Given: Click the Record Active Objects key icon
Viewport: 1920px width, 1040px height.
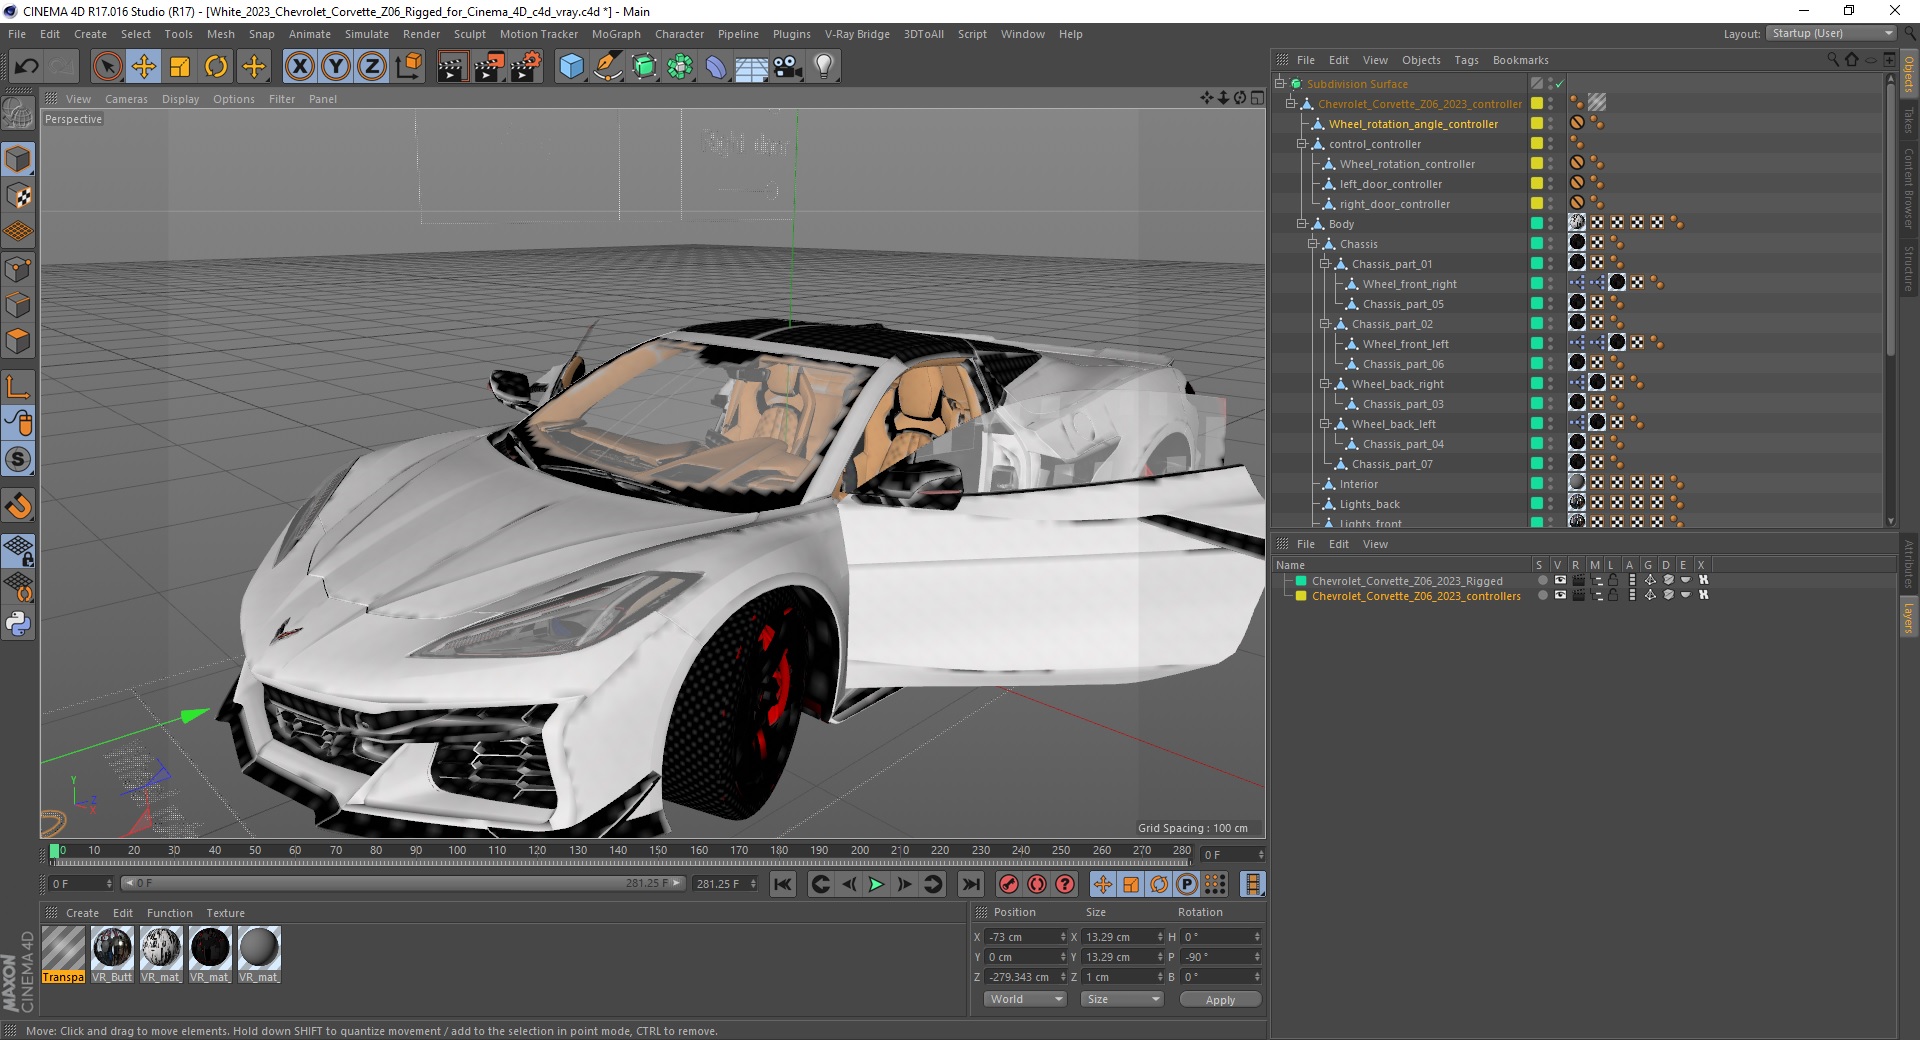Looking at the screenshot, I should coord(1009,884).
